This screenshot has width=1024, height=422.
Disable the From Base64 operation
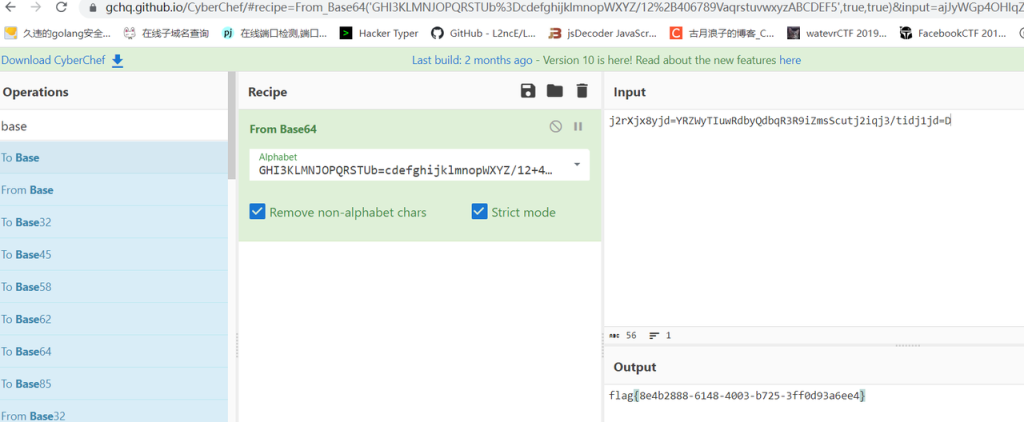click(x=556, y=127)
